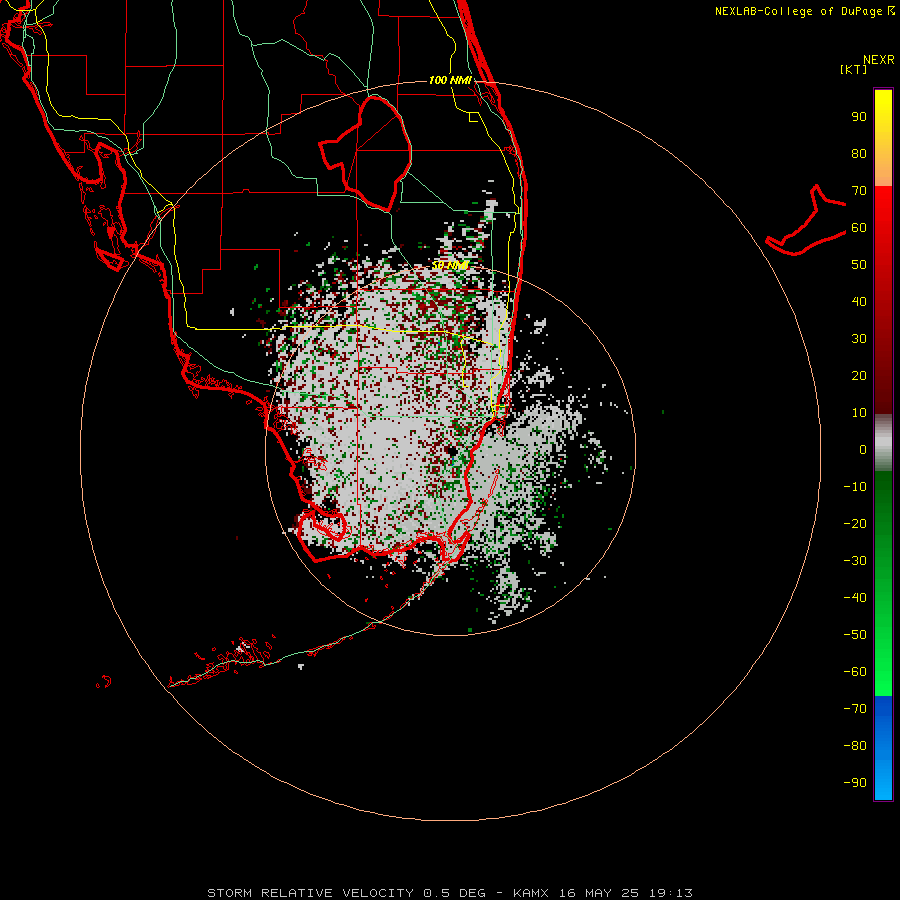Click the 100 NMI range ring label
The image size is (900, 900).
coord(450,80)
